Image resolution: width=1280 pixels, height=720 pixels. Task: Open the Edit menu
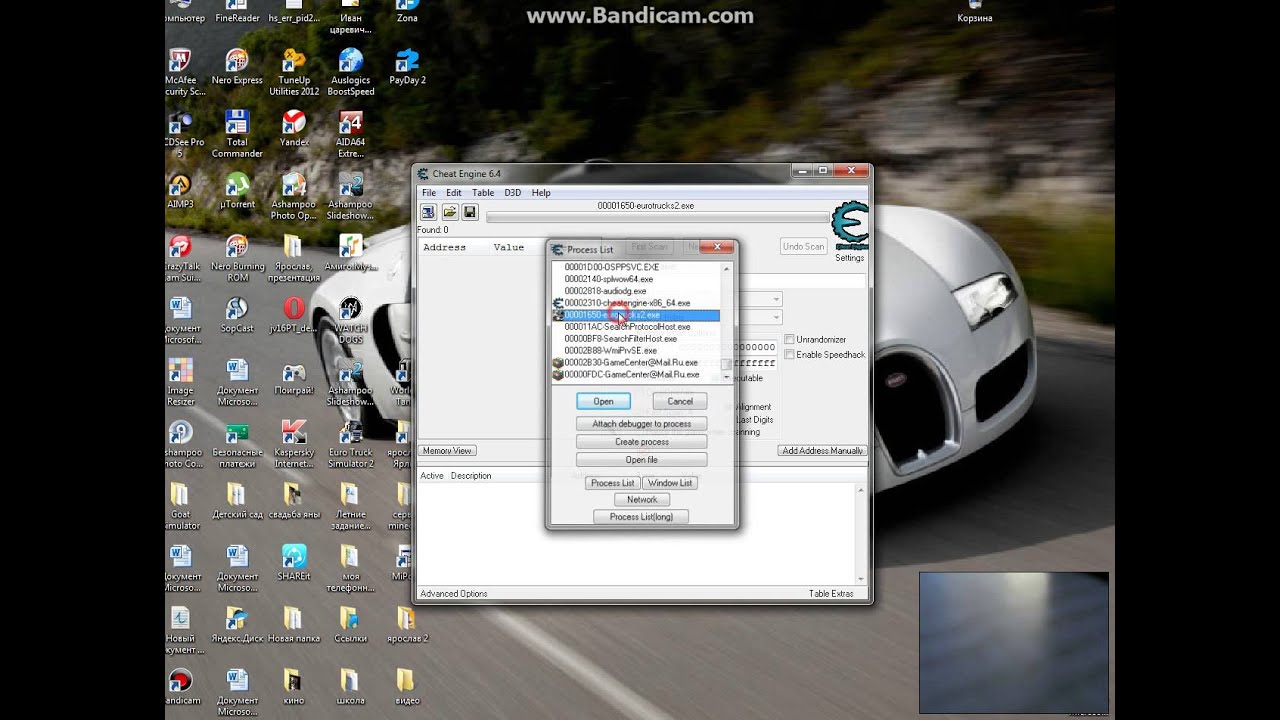[454, 193]
